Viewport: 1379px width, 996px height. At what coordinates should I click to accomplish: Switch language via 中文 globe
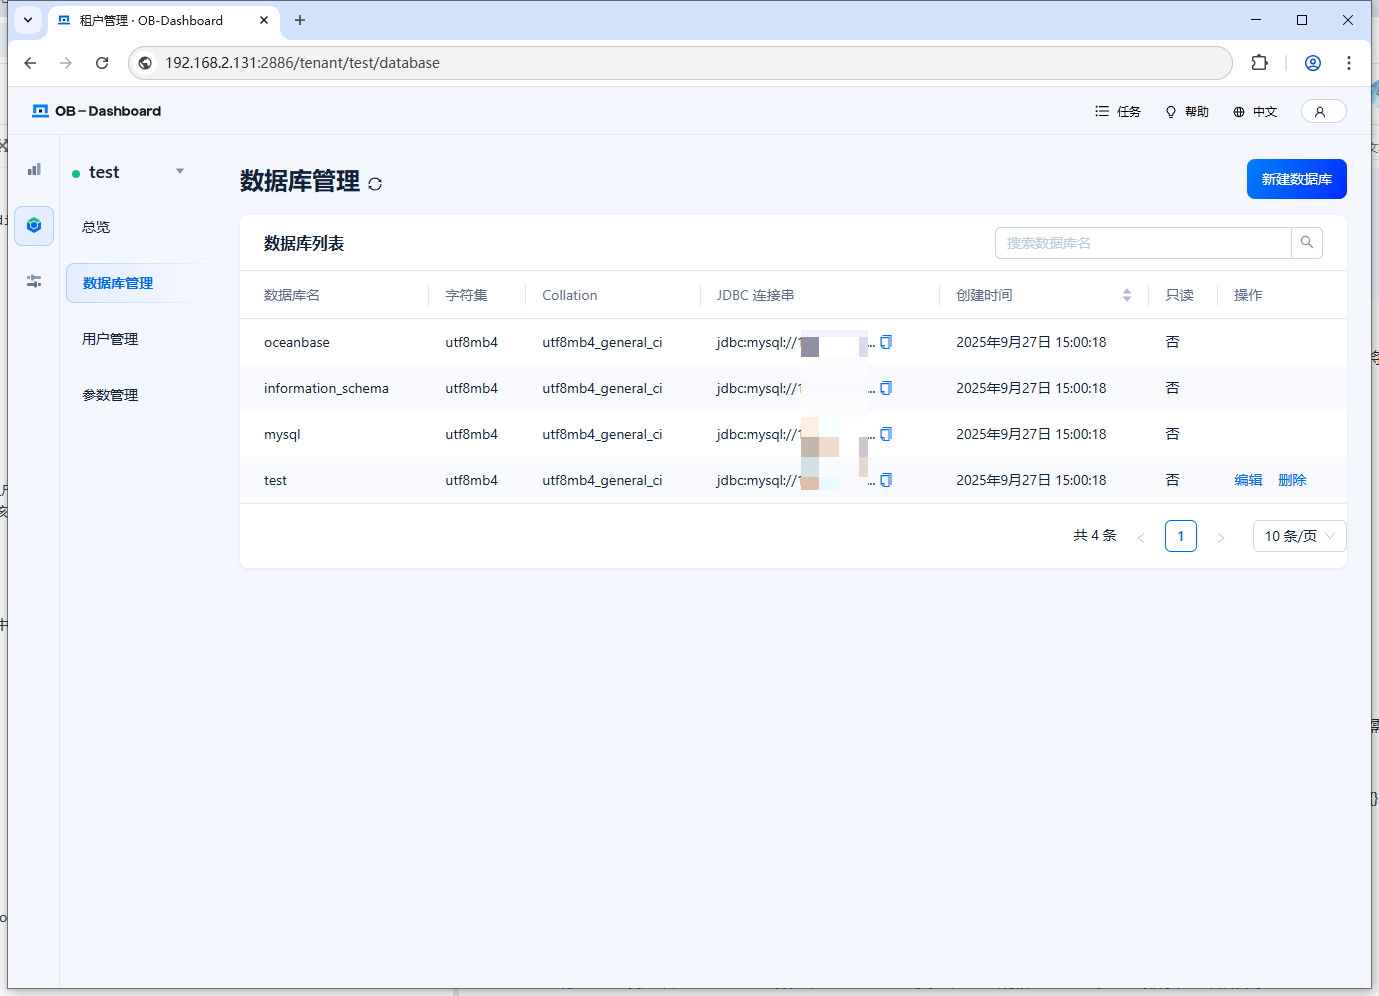pyautogui.click(x=1255, y=112)
